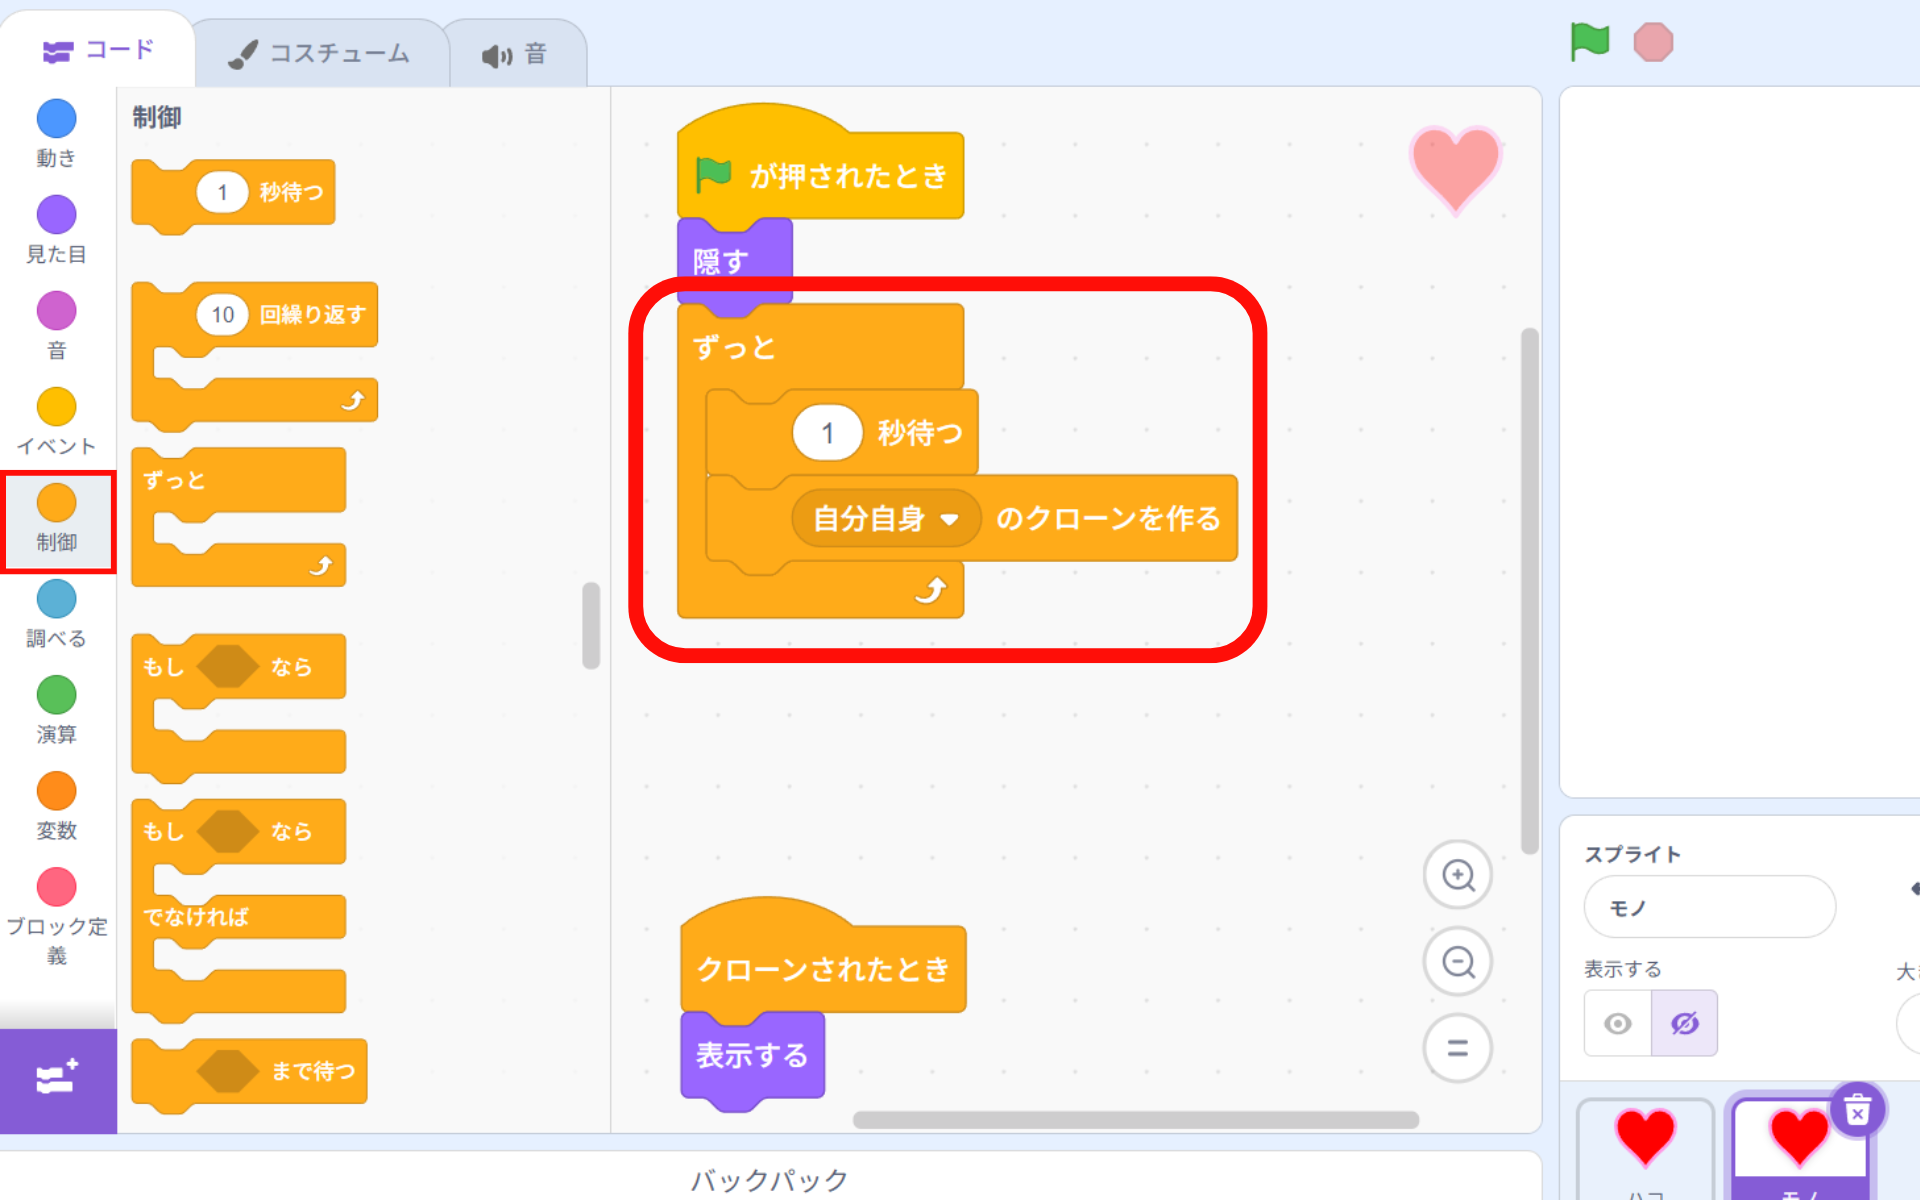1920x1200 pixels.
Task: Select the 演算 (Operators) green category
Action: [x=56, y=696]
